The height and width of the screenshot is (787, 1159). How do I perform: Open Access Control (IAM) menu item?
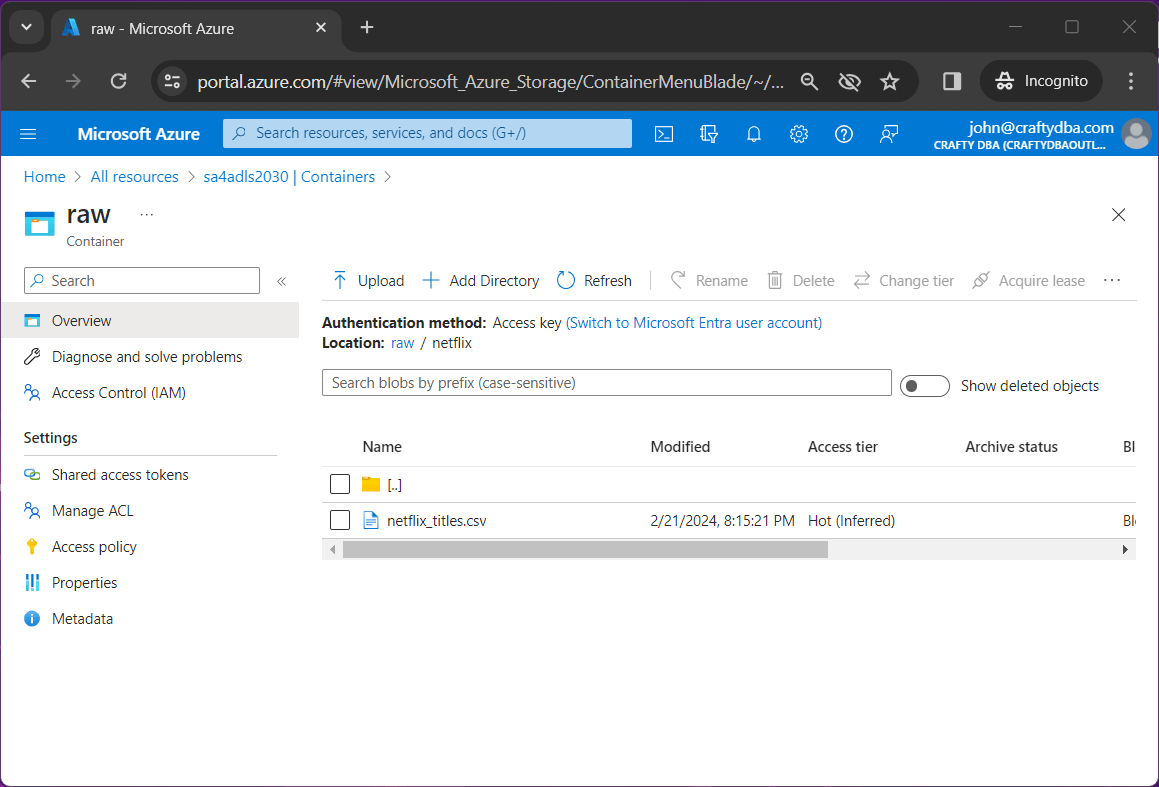(x=118, y=393)
